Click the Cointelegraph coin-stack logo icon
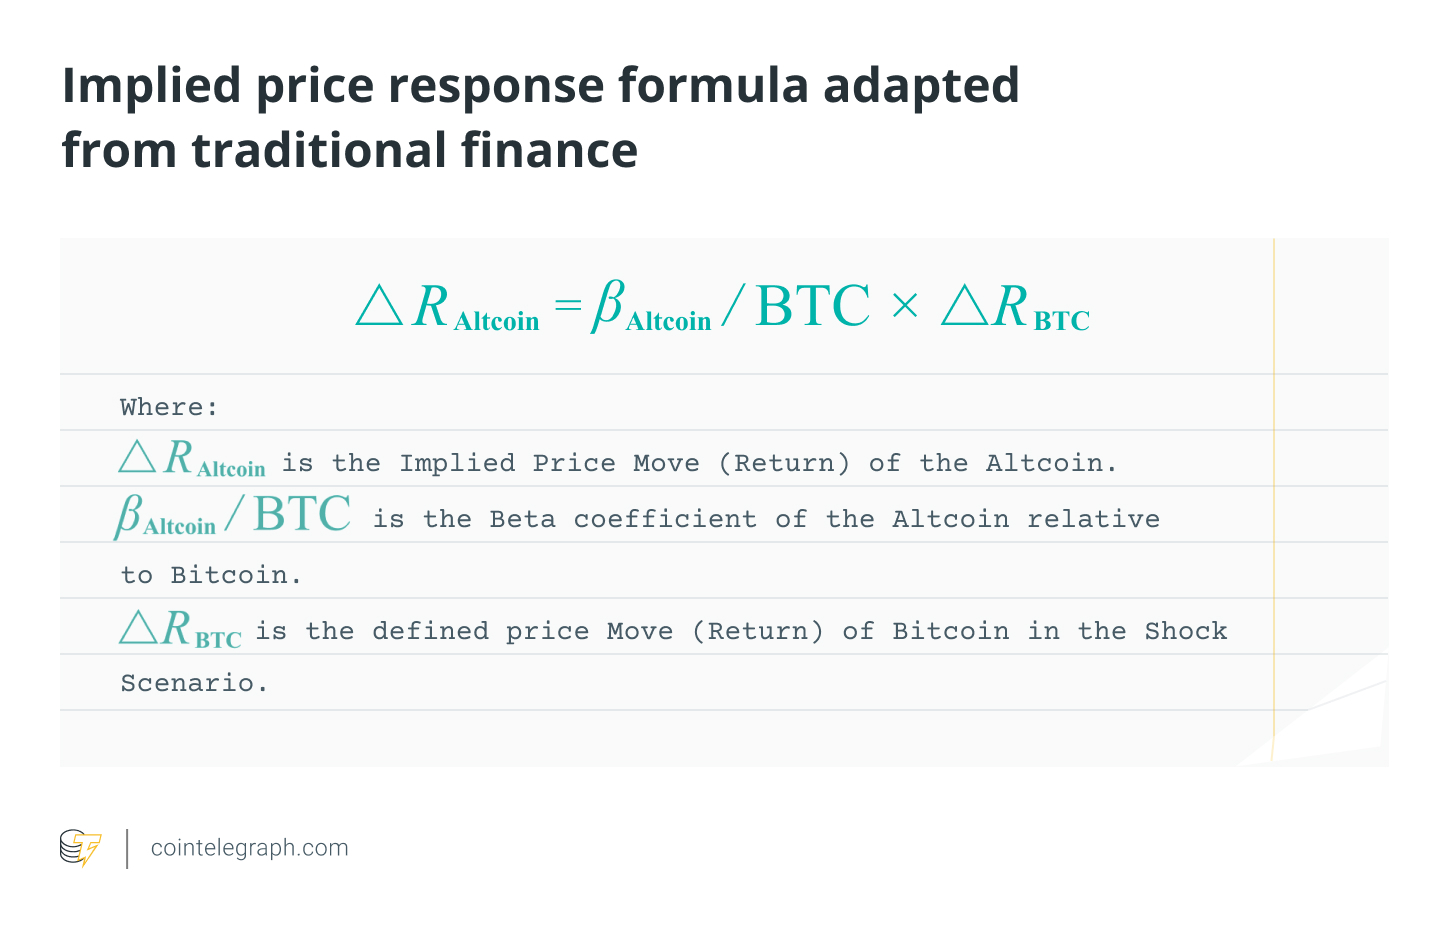The height and width of the screenshot is (929, 1450). (x=80, y=848)
